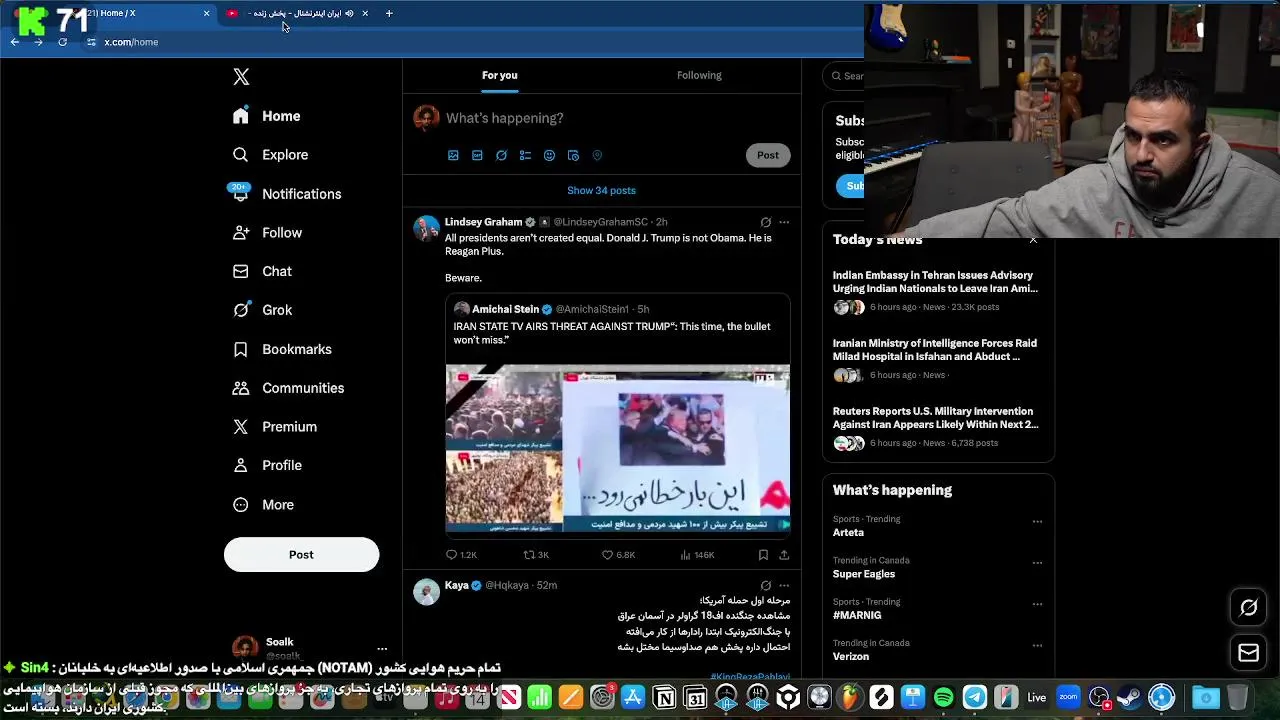This screenshot has height=720, width=1280.
Task: Click the large white Post button
Action: point(301,555)
